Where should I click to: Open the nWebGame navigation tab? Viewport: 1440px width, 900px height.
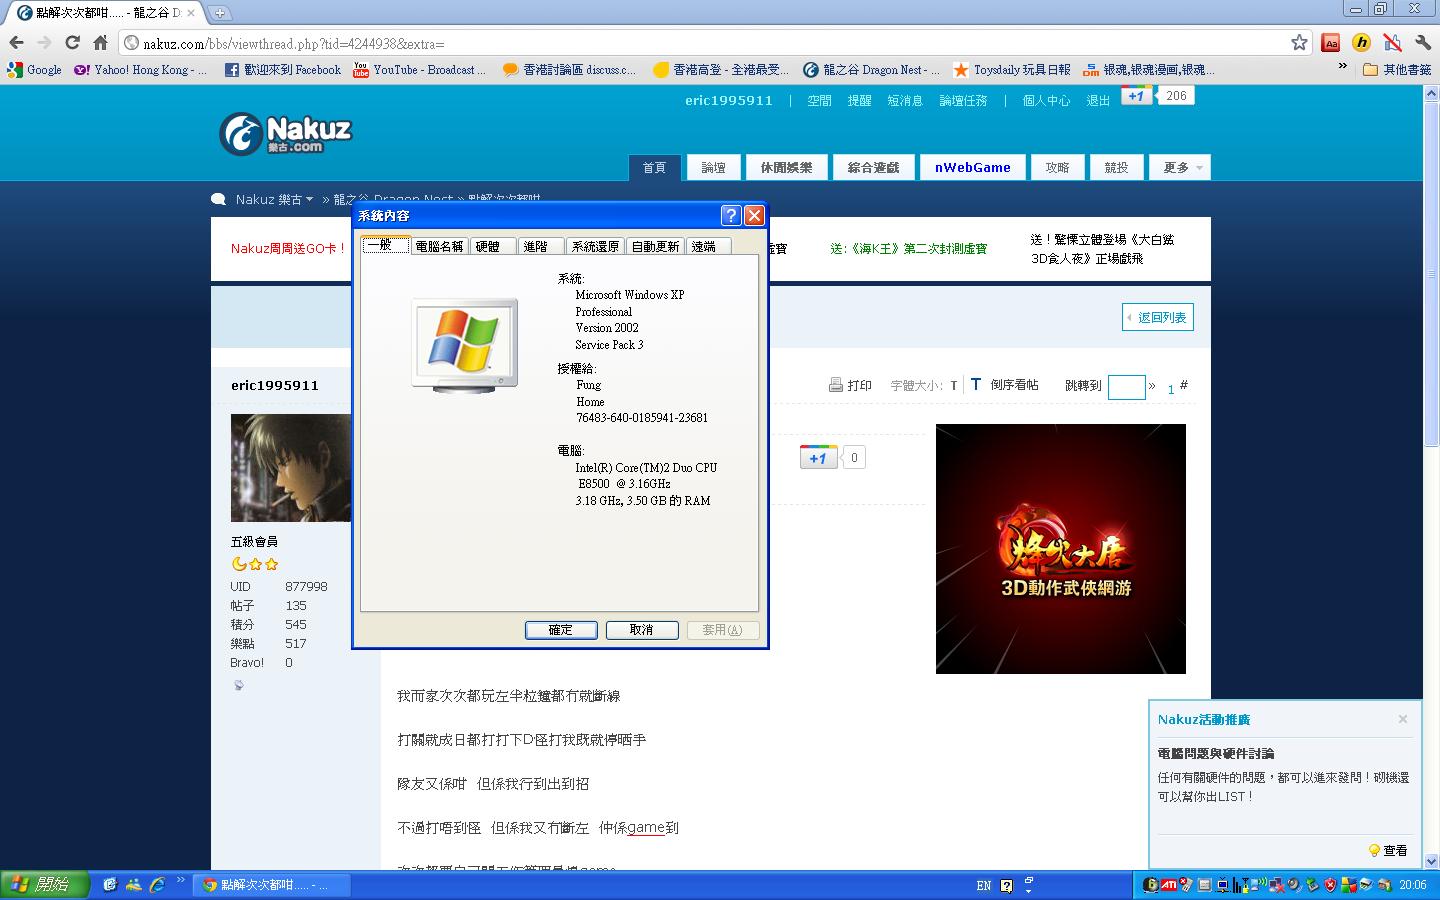tap(972, 168)
